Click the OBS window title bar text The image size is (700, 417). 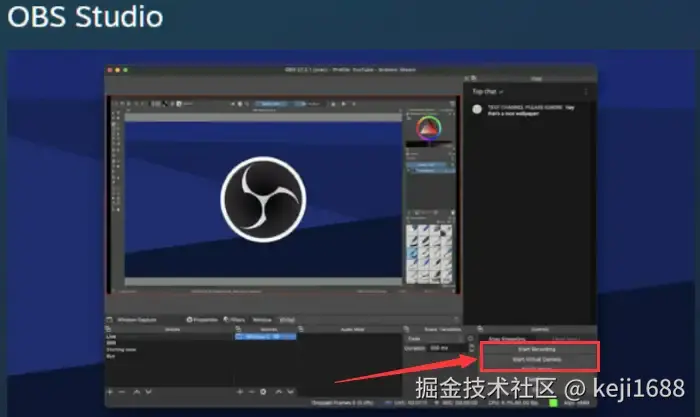[350, 70]
